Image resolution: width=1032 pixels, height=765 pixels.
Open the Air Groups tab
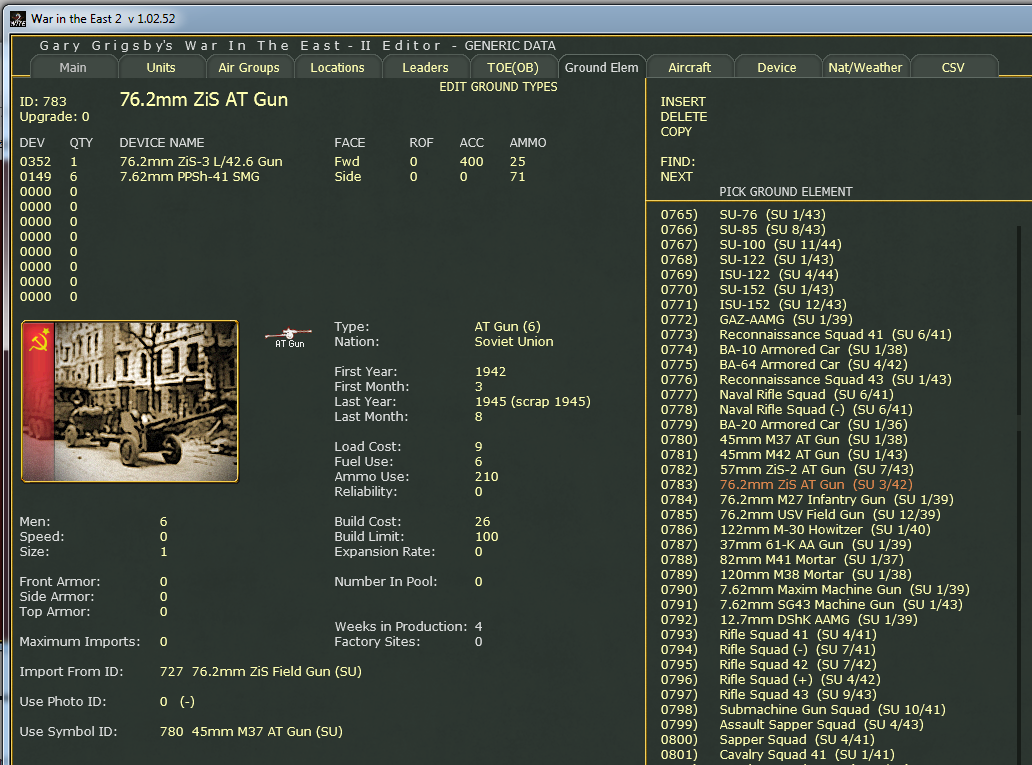[249, 68]
